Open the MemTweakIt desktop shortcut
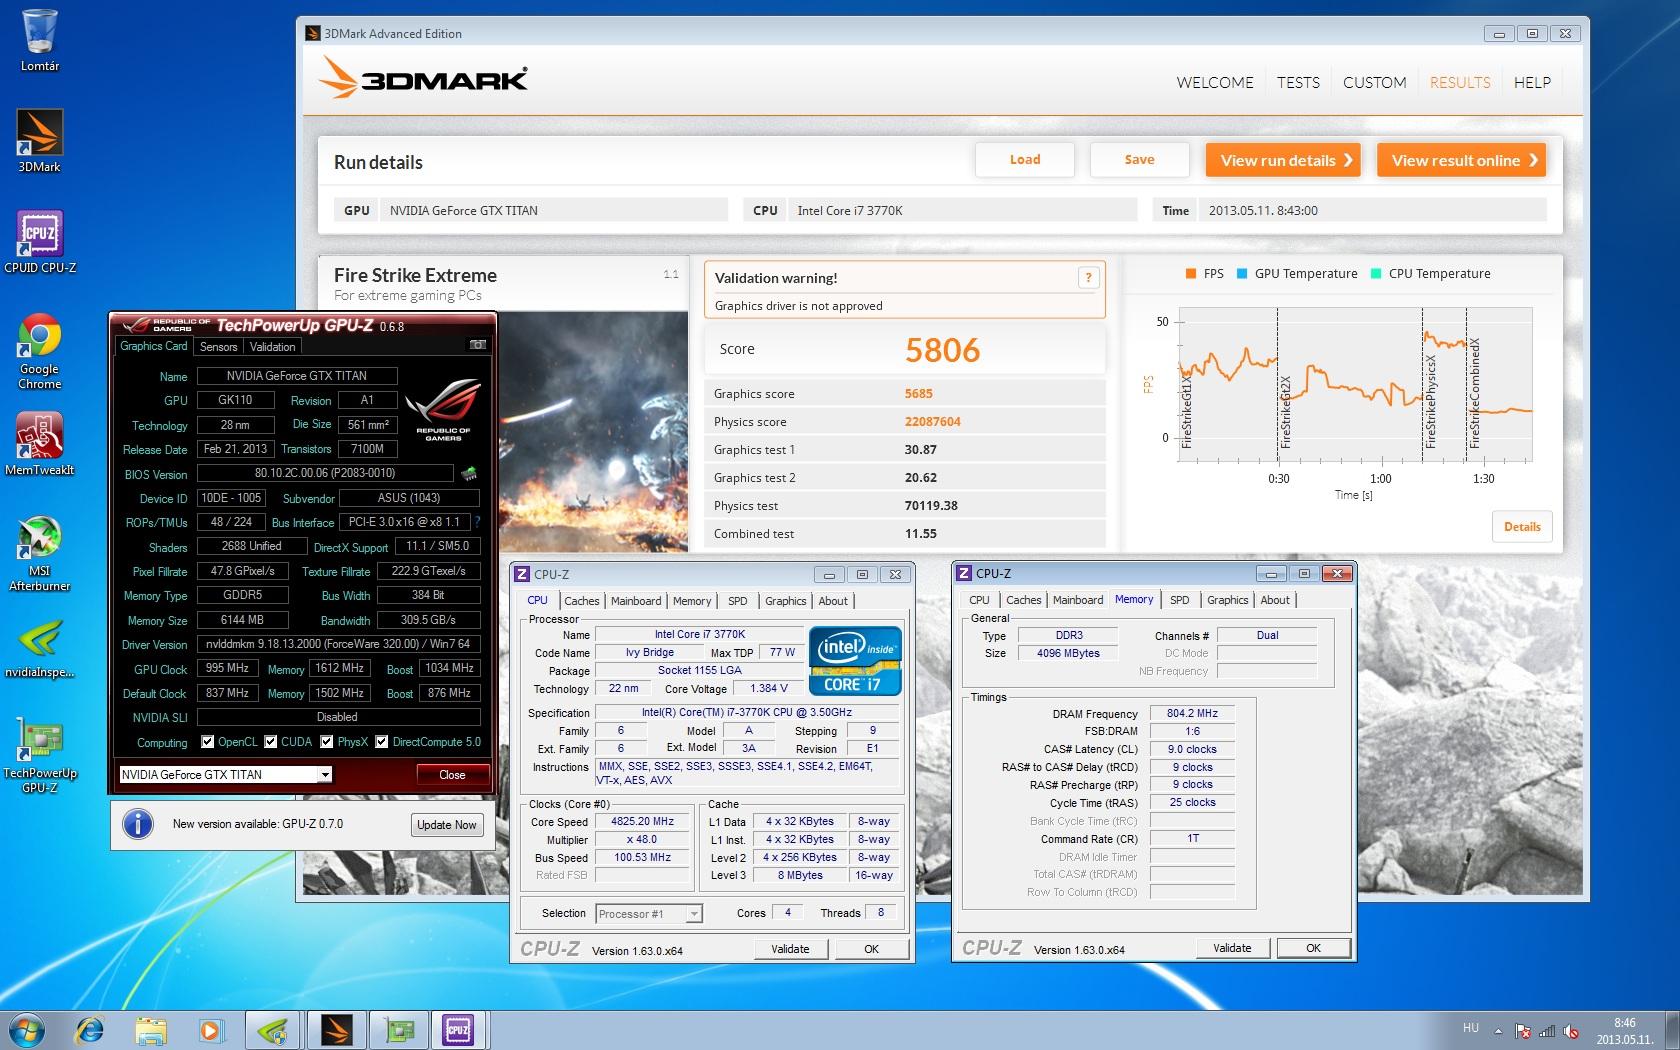The width and height of the screenshot is (1680, 1050). [x=40, y=443]
